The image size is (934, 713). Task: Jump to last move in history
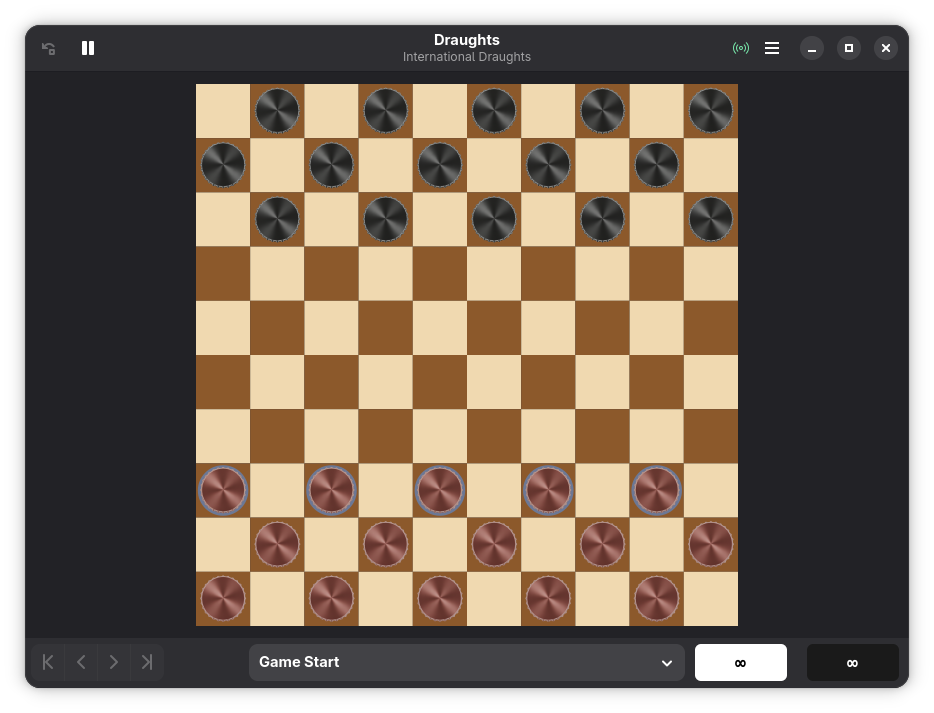point(147,662)
